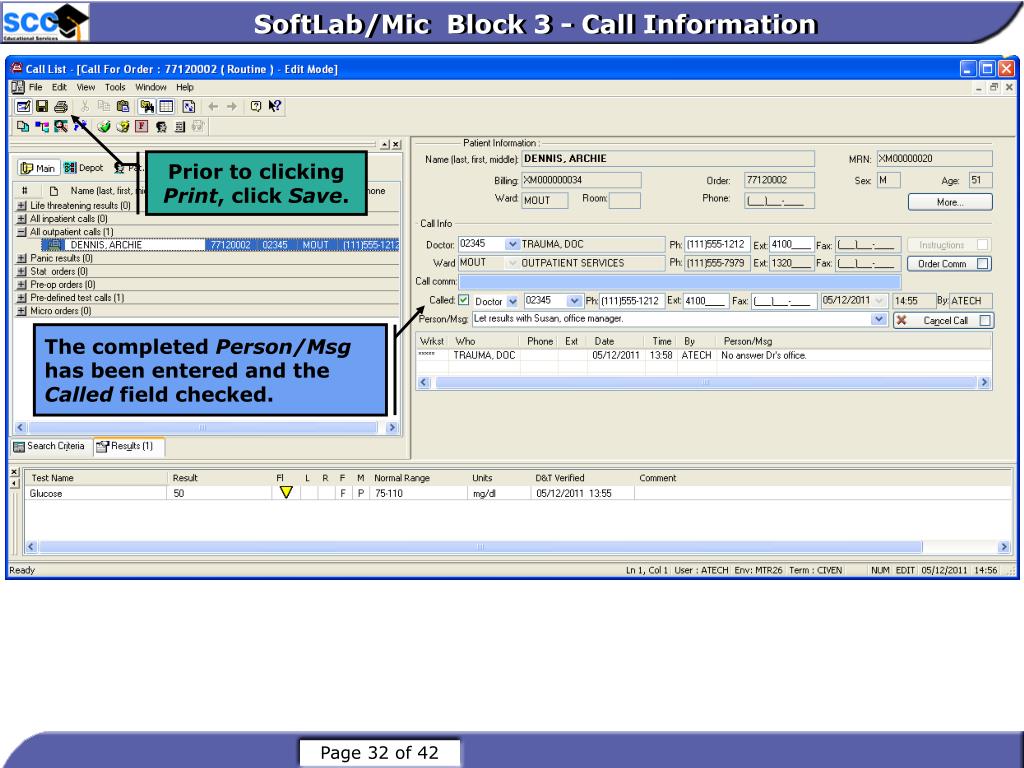Open the File menu
Image resolution: width=1024 pixels, height=768 pixels.
pyautogui.click(x=35, y=87)
